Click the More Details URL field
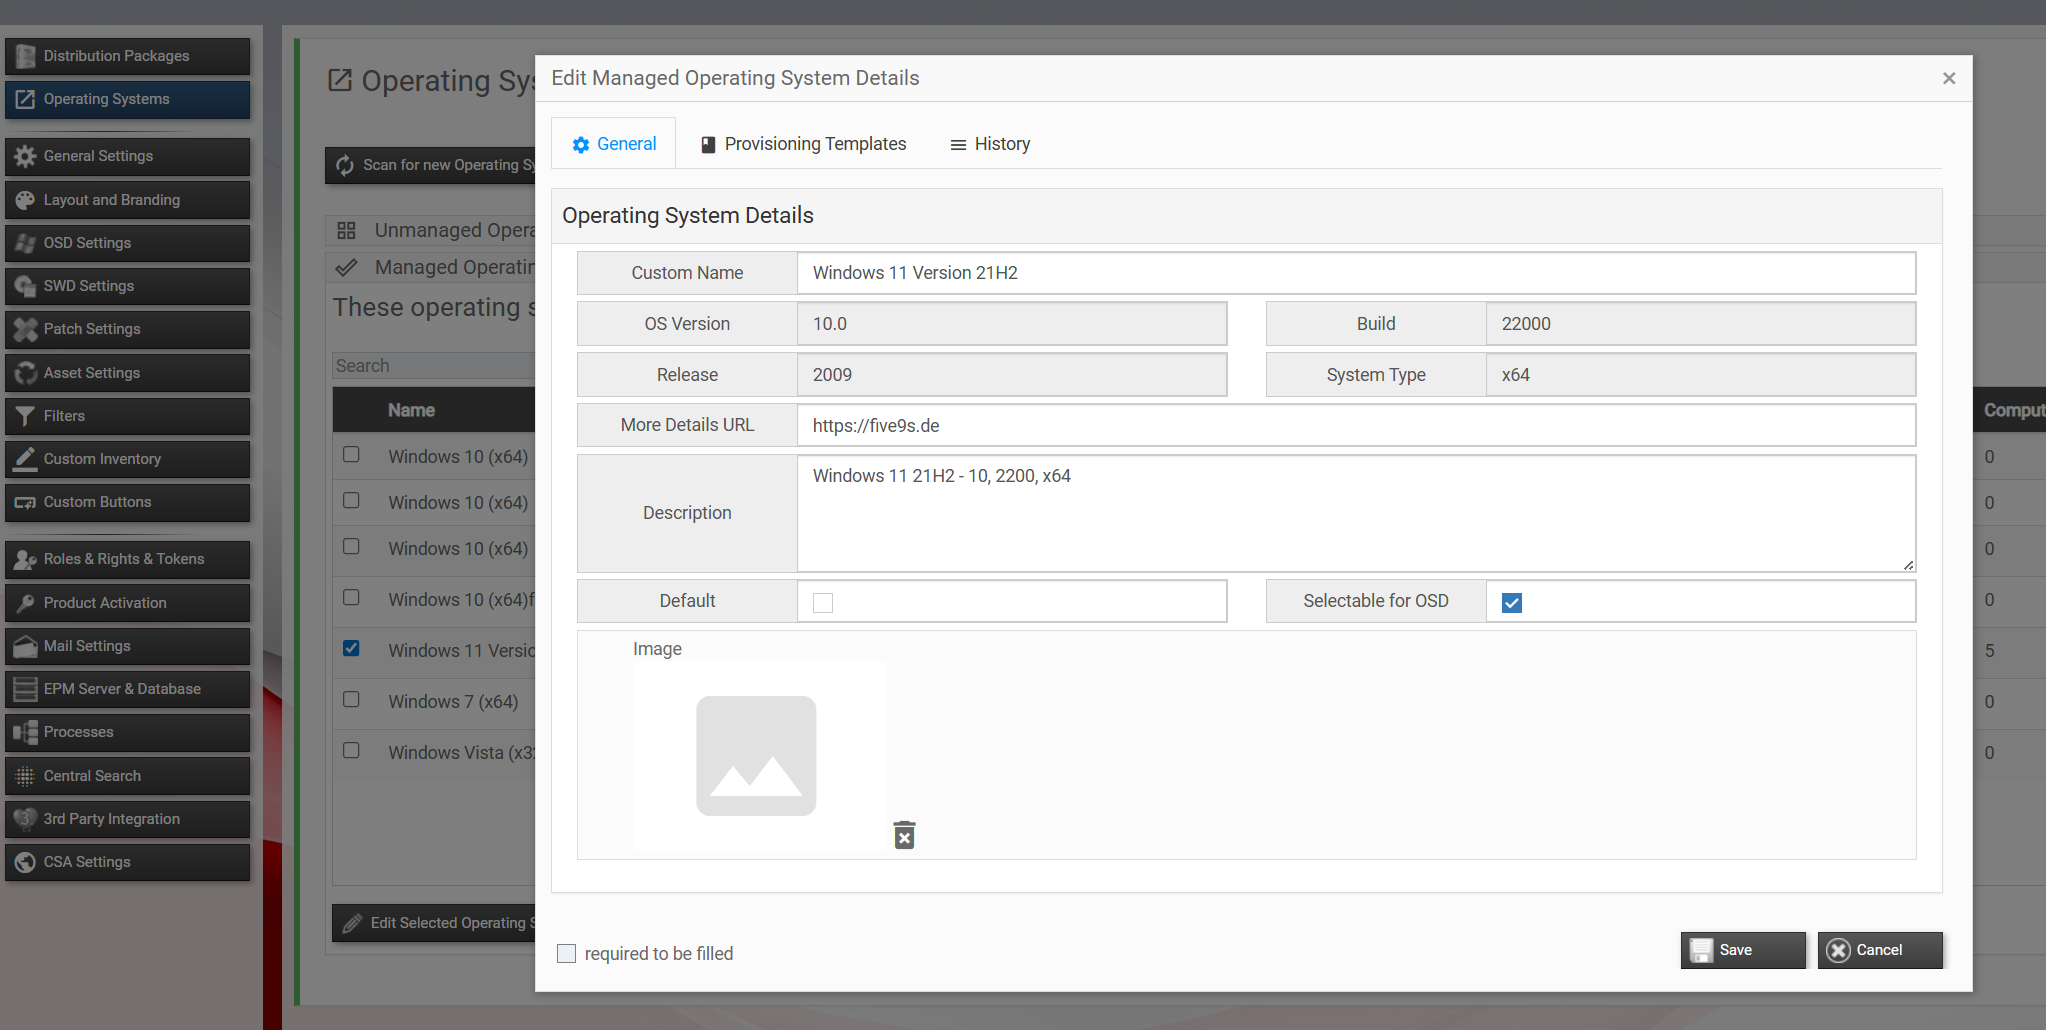This screenshot has width=2046, height=1030. pyautogui.click(x=1356, y=425)
